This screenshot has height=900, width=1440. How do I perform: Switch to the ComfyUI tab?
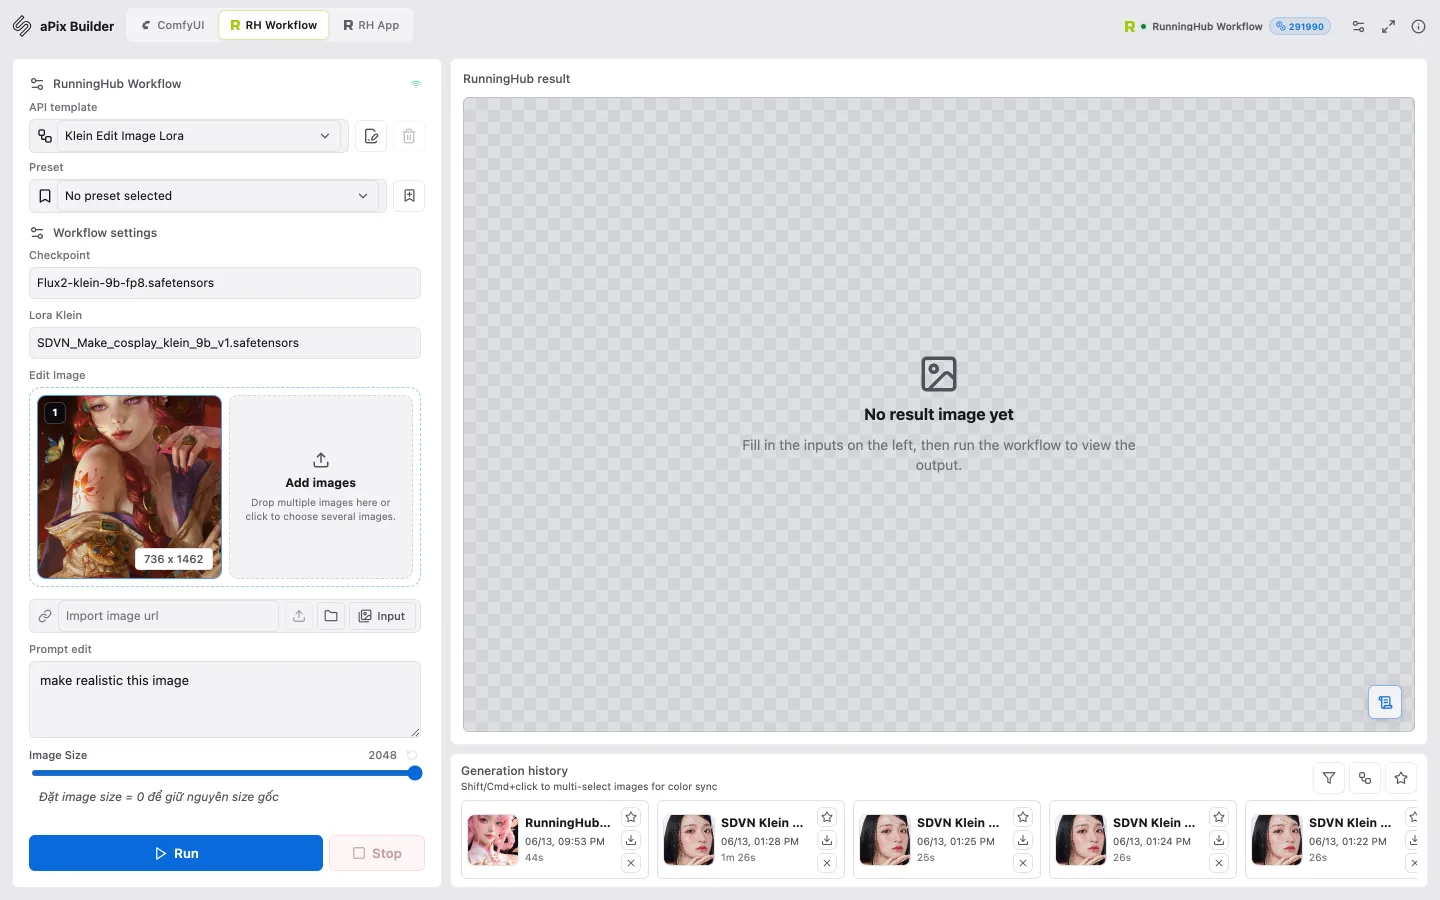(173, 25)
